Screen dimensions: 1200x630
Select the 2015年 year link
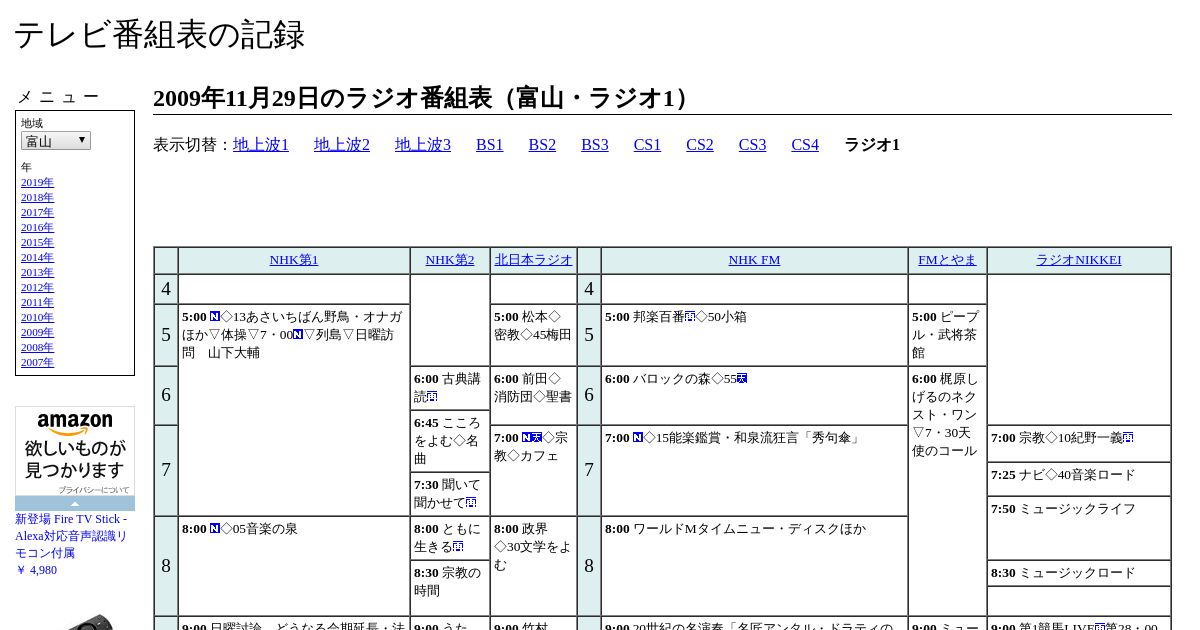coord(37,242)
